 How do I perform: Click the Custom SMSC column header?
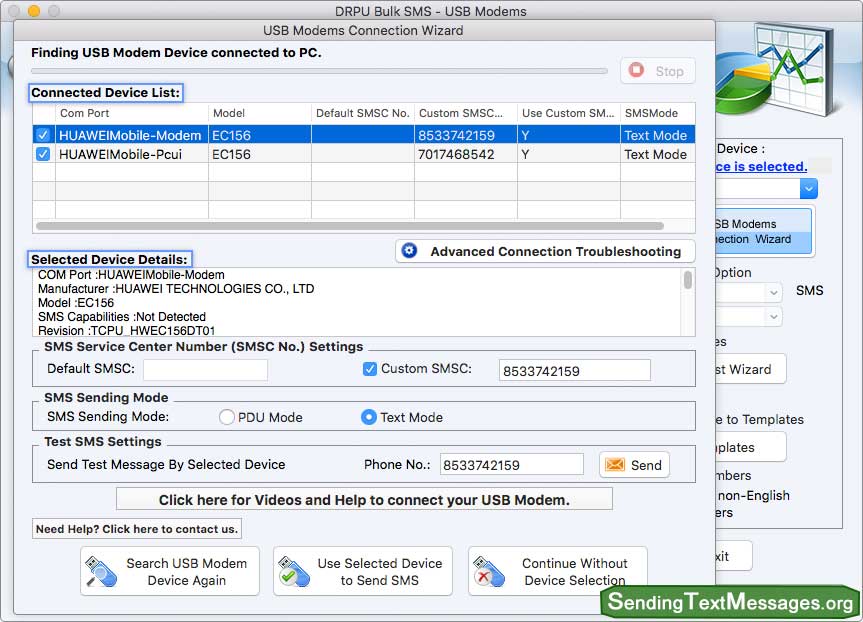(x=466, y=113)
